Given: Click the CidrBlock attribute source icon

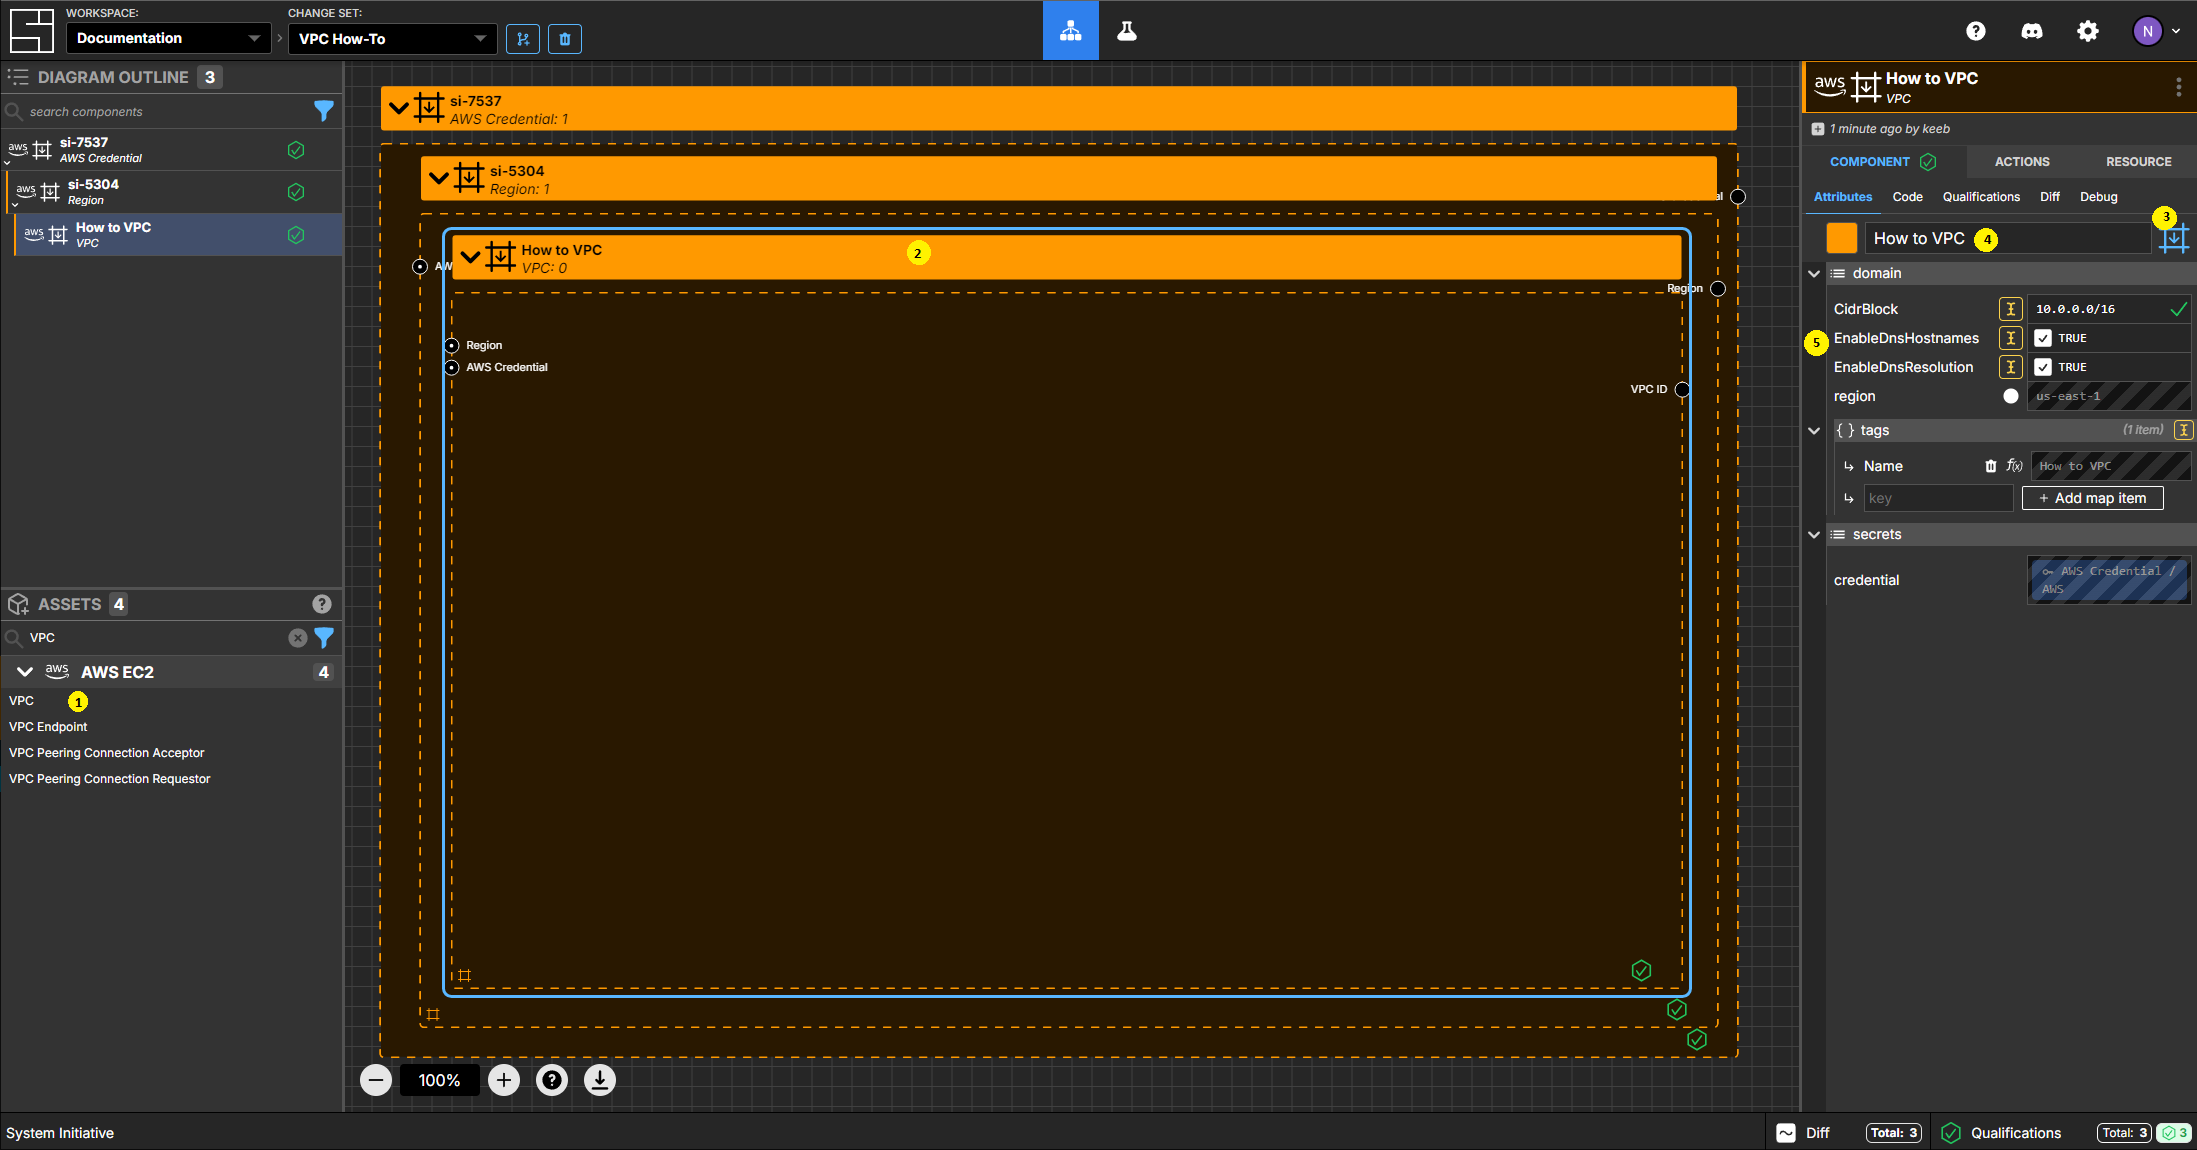Looking at the screenshot, I should click(x=2010, y=309).
